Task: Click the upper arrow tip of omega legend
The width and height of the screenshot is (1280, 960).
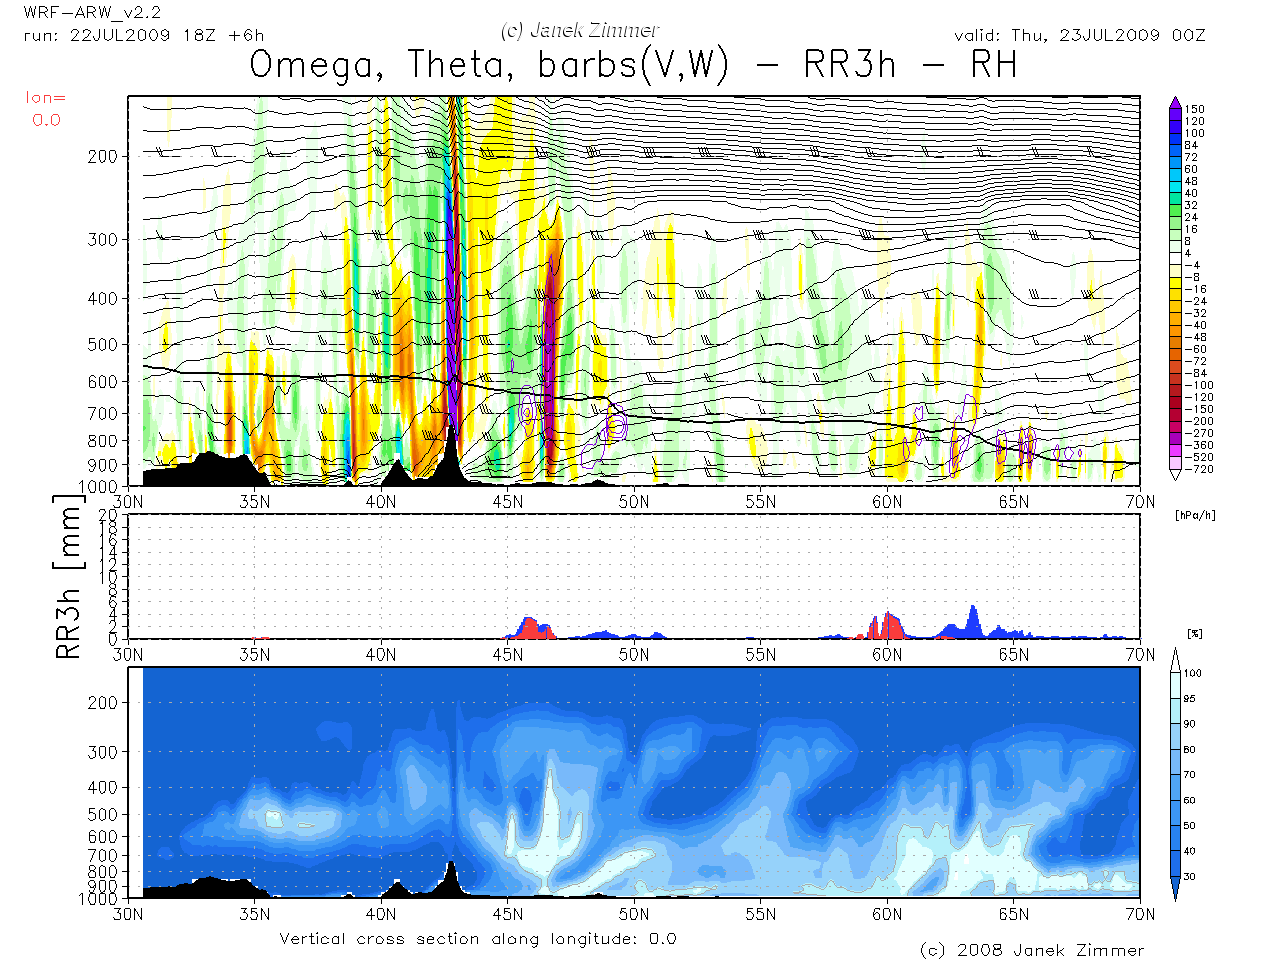Action: pyautogui.click(x=1175, y=102)
